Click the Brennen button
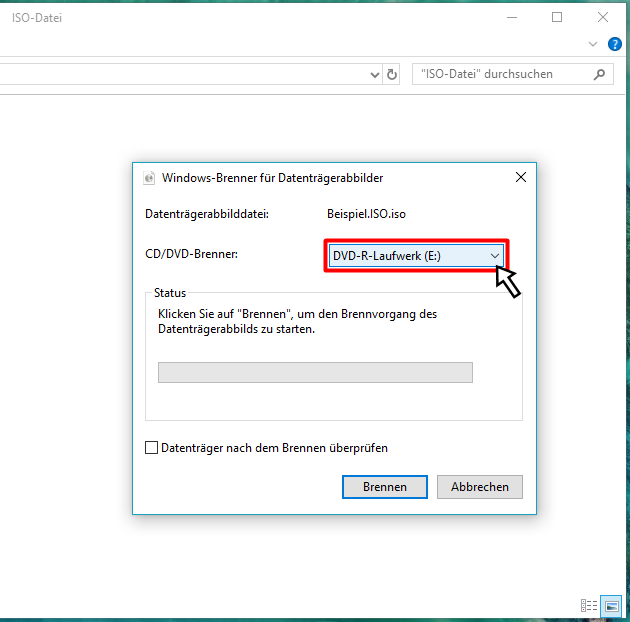Image resolution: width=630 pixels, height=622 pixels. click(385, 487)
